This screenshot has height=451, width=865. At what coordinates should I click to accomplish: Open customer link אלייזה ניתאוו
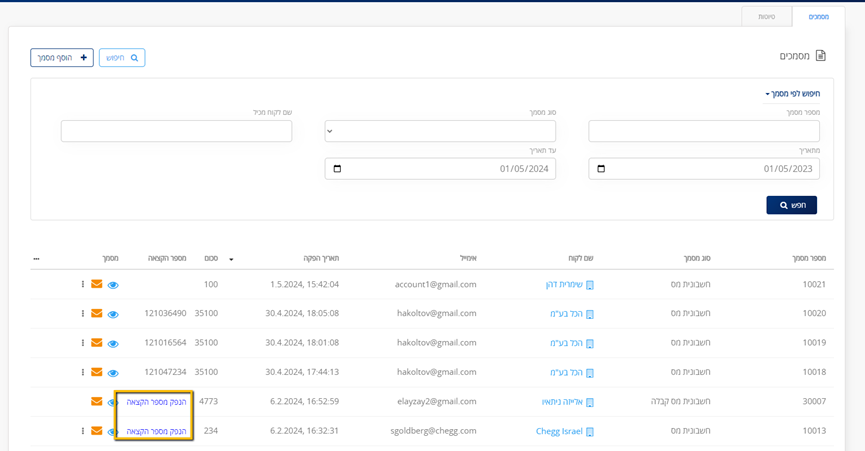[562, 402]
